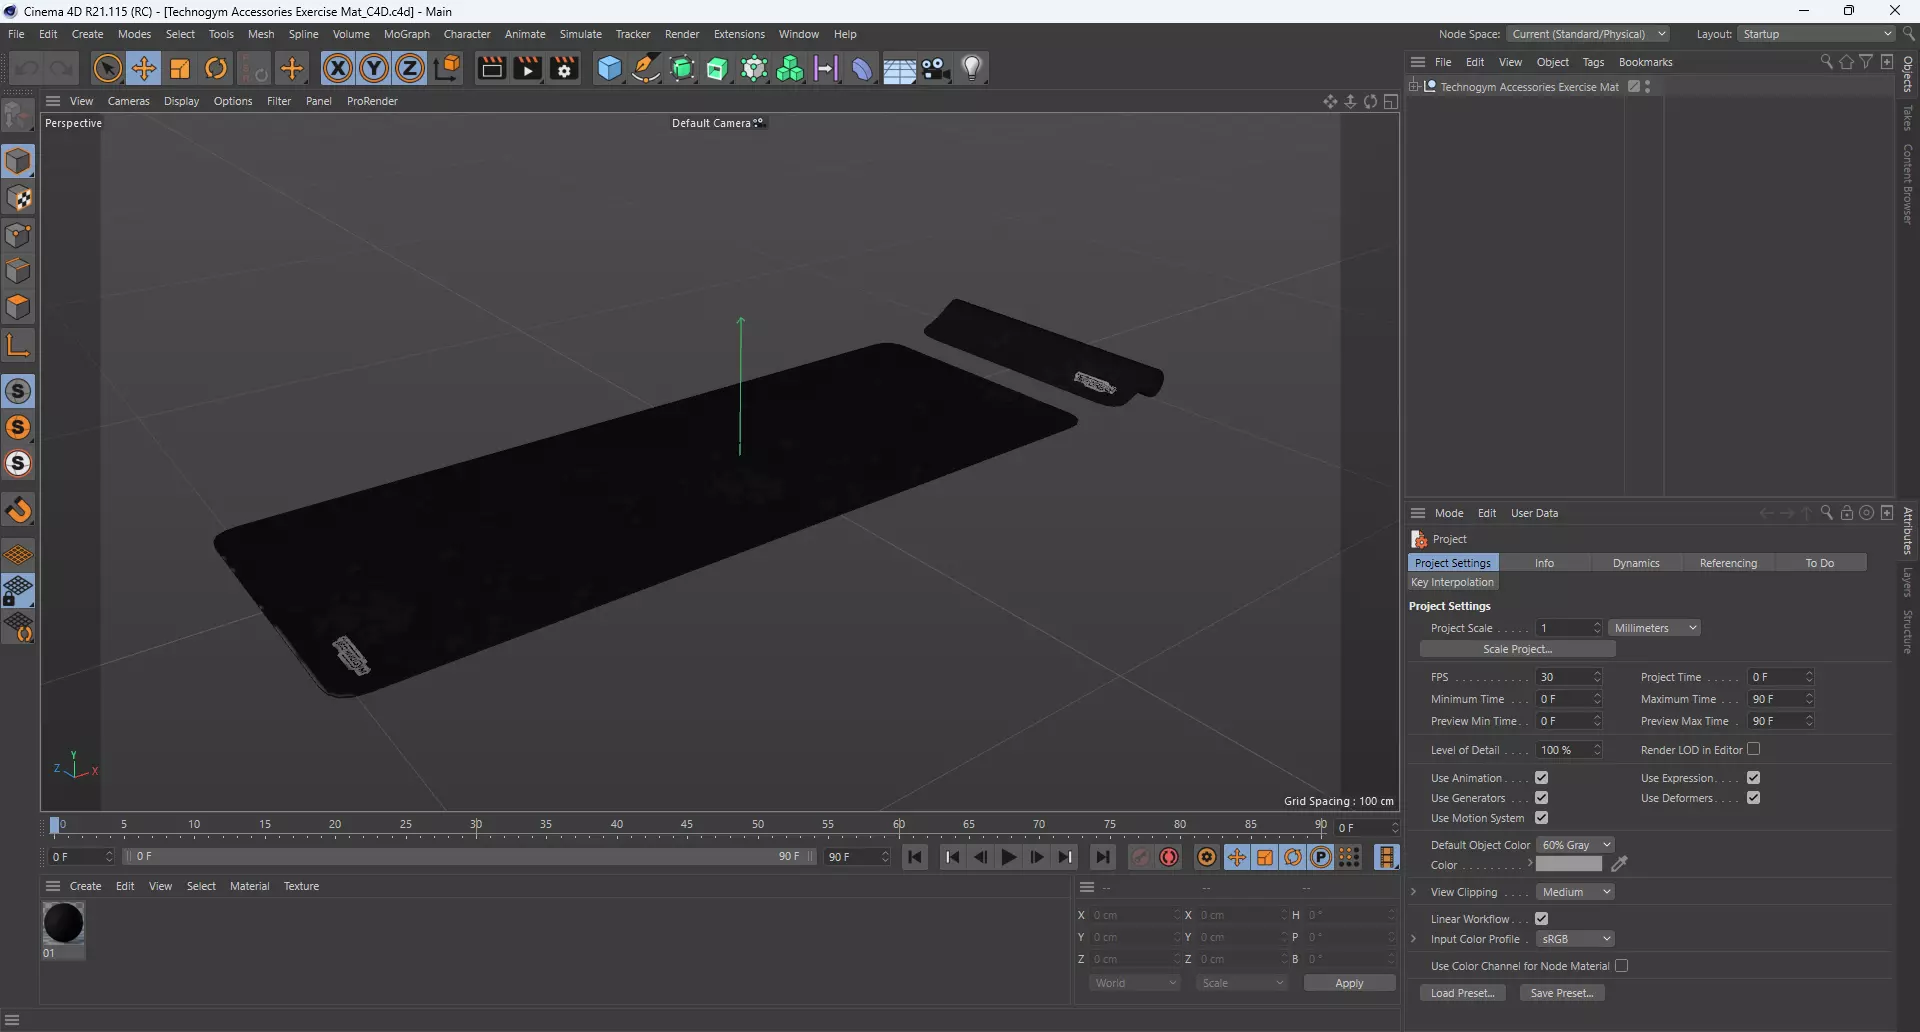Add a floor grid object
The width and height of the screenshot is (1920, 1032).
[899, 68]
